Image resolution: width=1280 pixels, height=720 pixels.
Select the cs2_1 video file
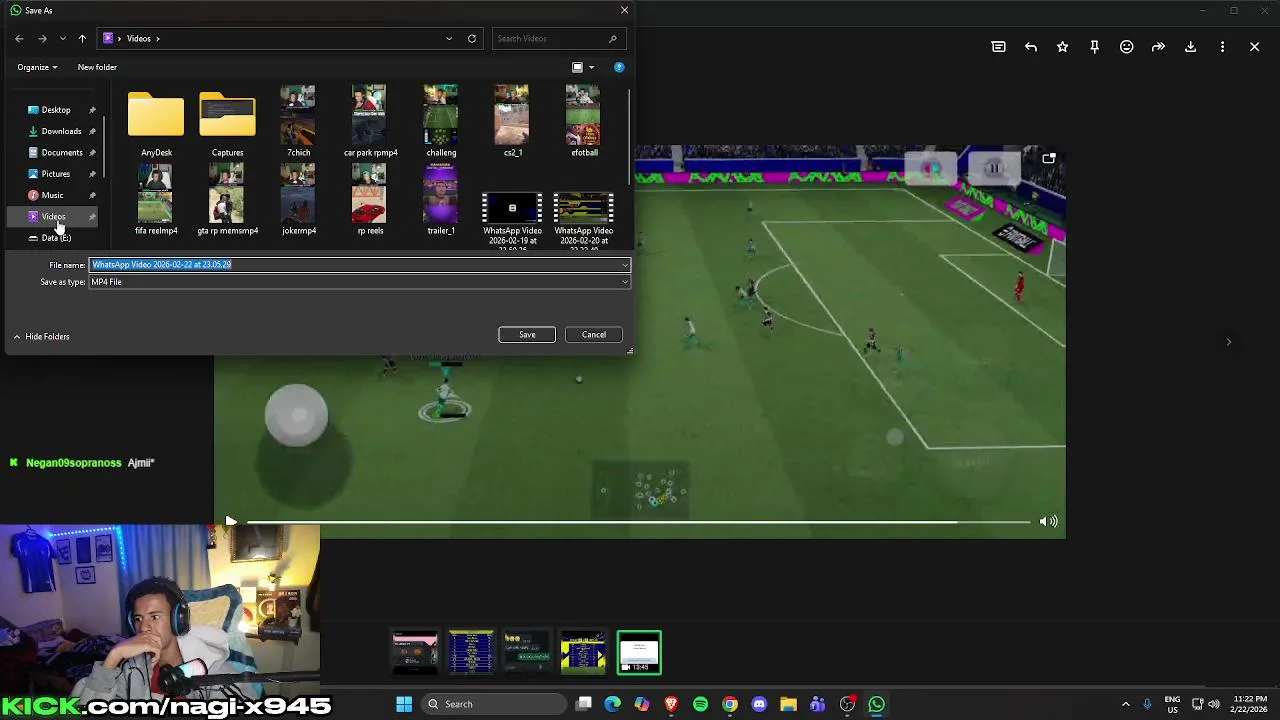coord(512,121)
